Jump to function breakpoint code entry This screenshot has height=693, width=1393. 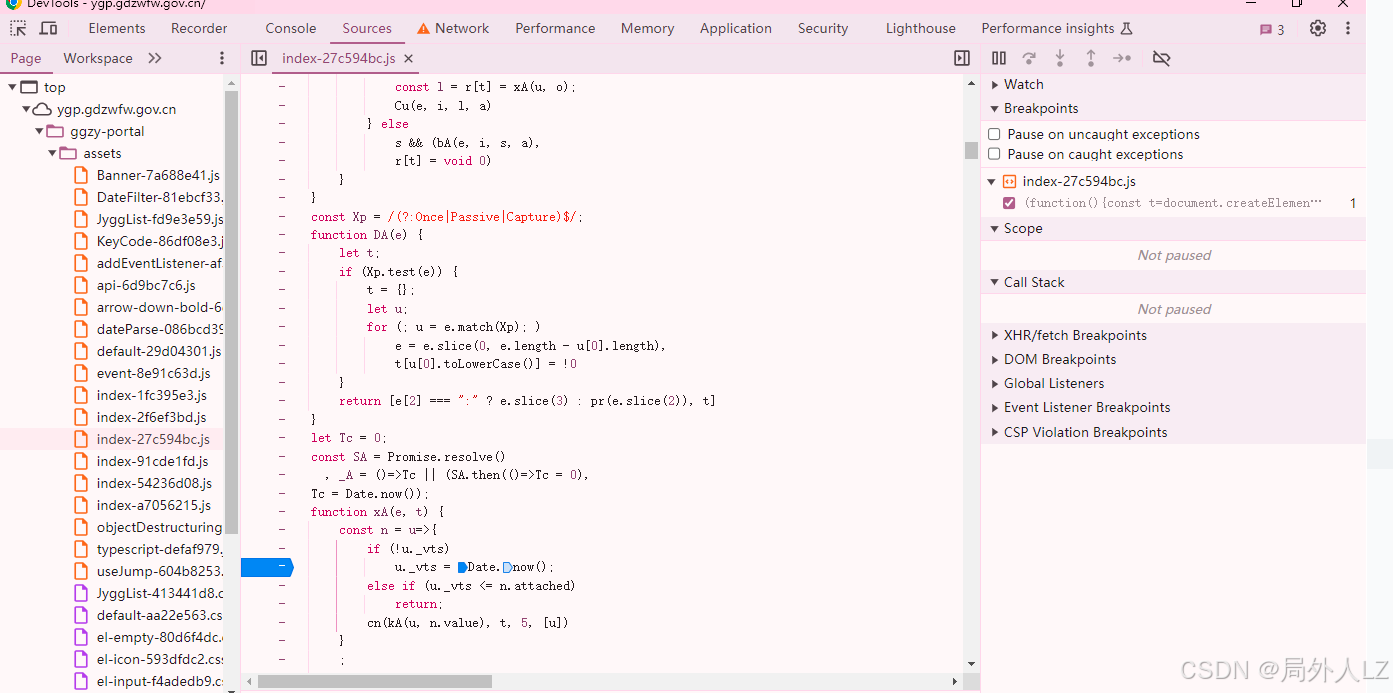click(1173, 203)
